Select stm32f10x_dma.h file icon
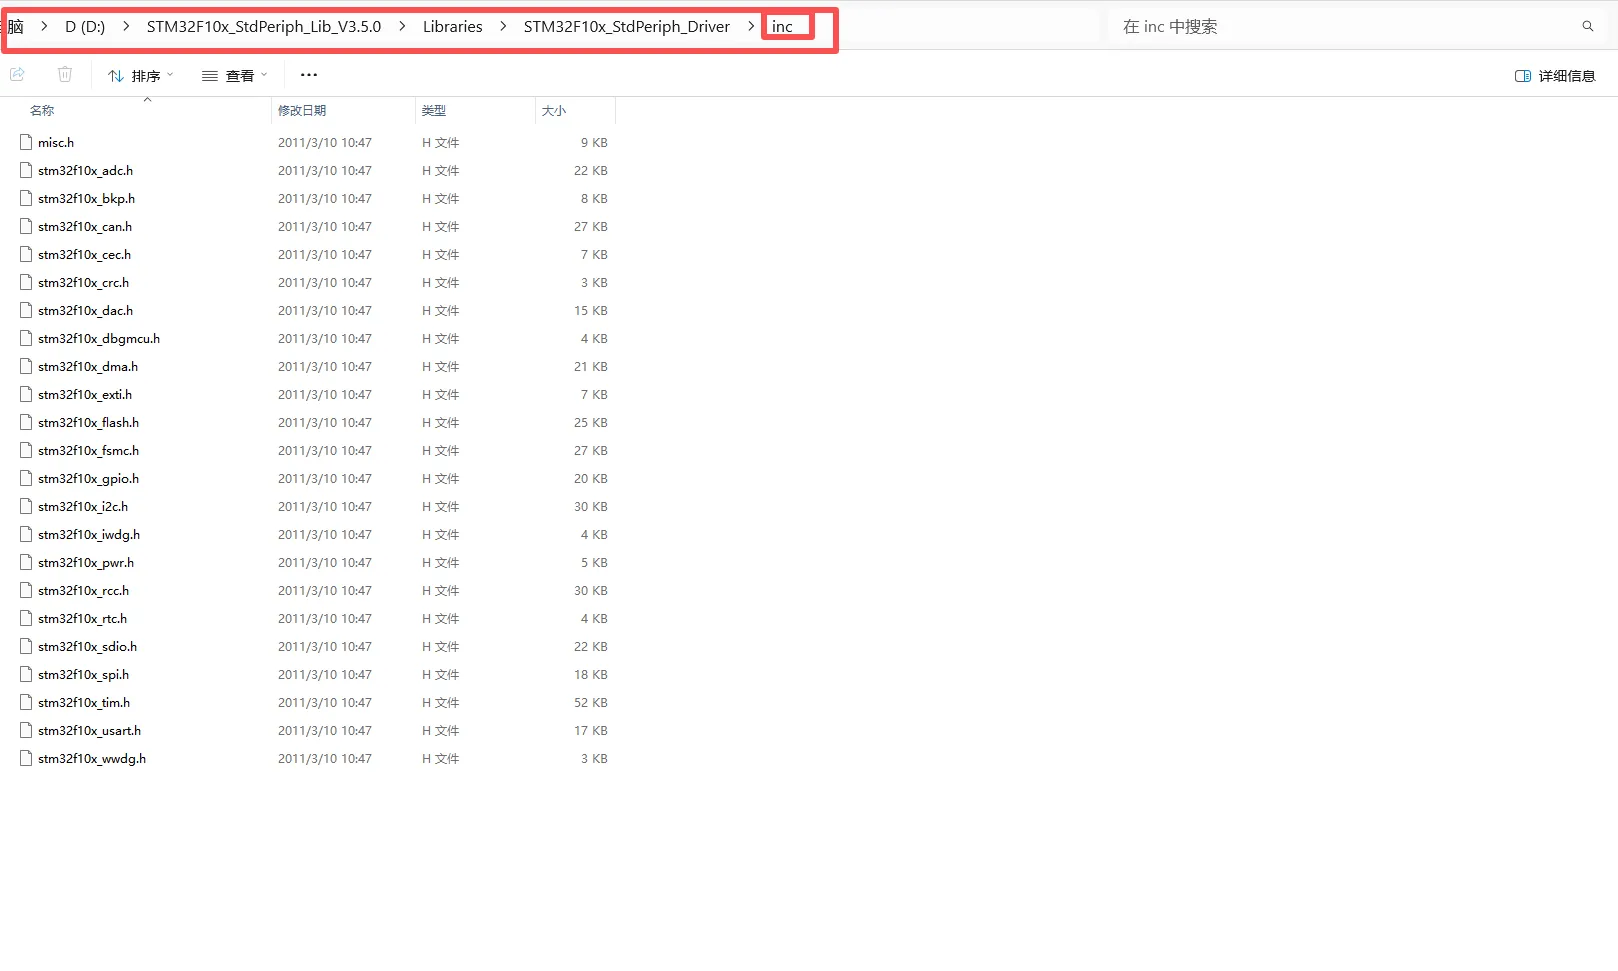This screenshot has width=1618, height=971. (x=26, y=367)
